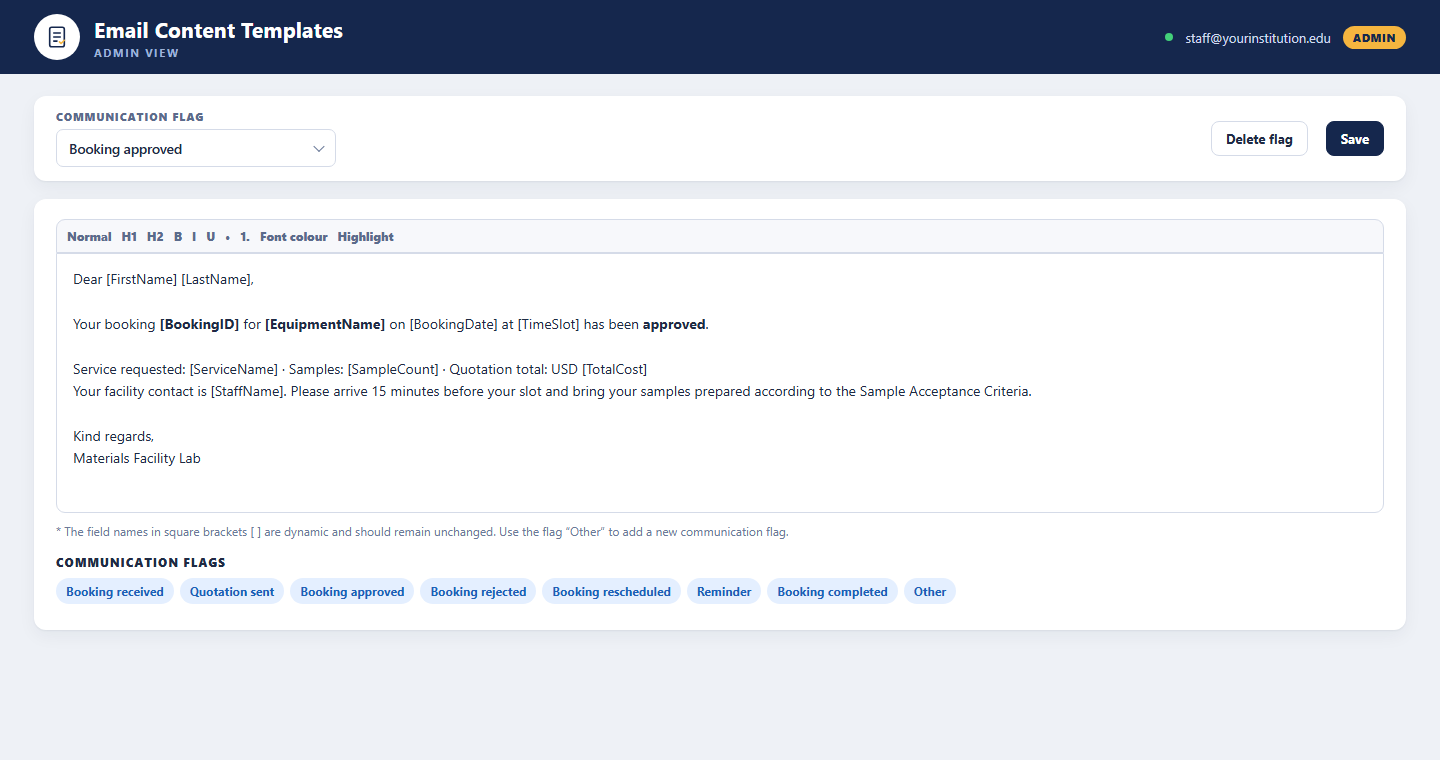This screenshot has height=760, width=1440.
Task: Click the "Kind regards," line
Action: (114, 436)
